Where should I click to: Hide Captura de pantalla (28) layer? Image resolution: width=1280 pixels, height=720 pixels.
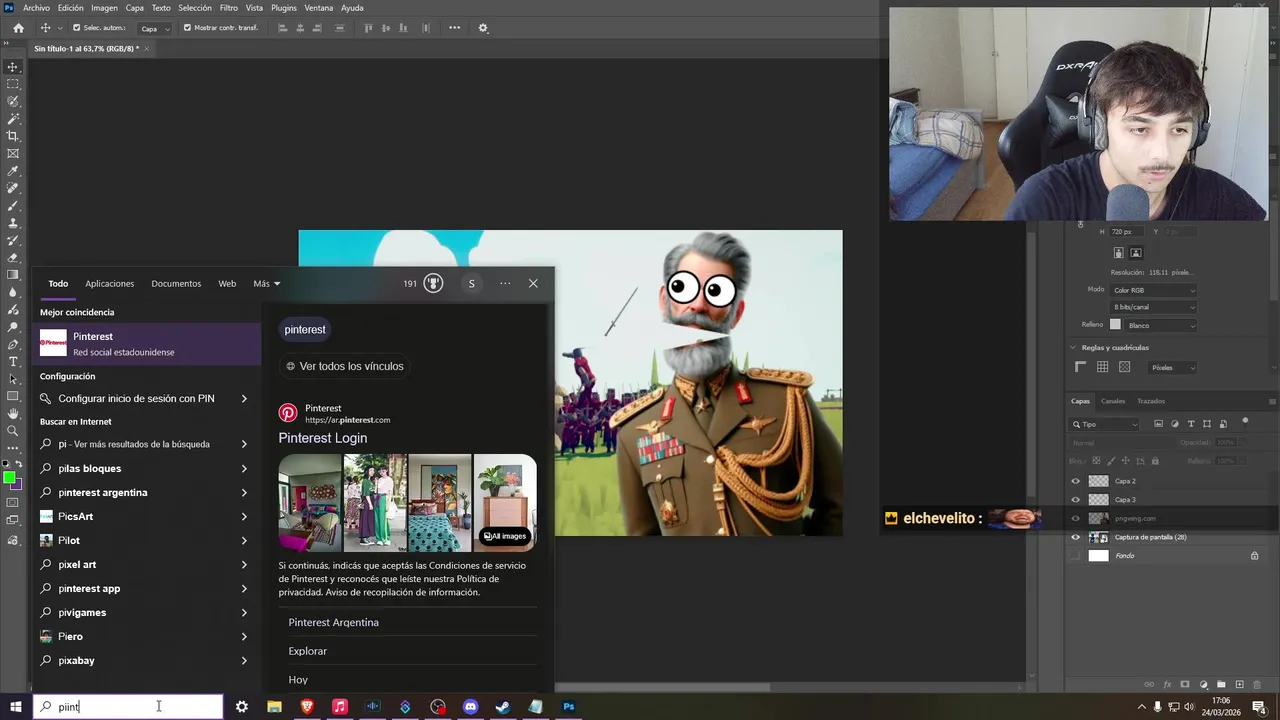click(x=1076, y=537)
